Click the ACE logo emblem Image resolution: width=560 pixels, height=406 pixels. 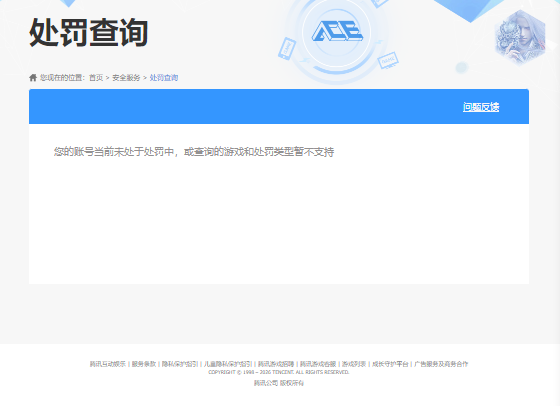click(337, 31)
